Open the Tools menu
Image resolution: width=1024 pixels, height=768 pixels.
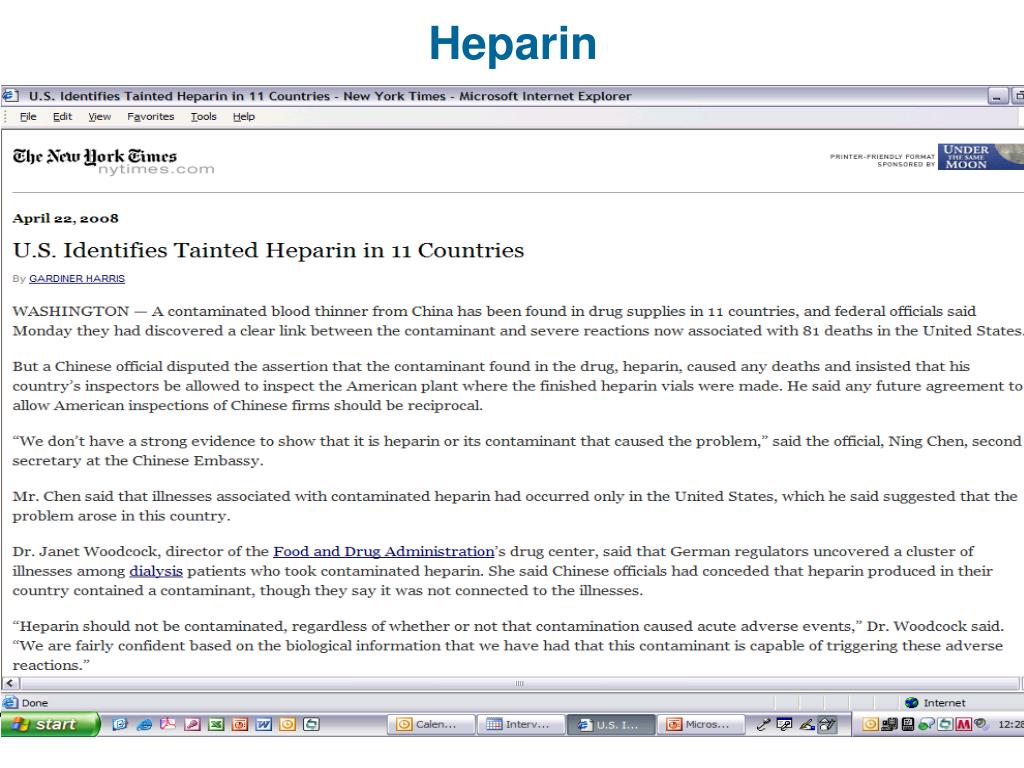tap(204, 117)
